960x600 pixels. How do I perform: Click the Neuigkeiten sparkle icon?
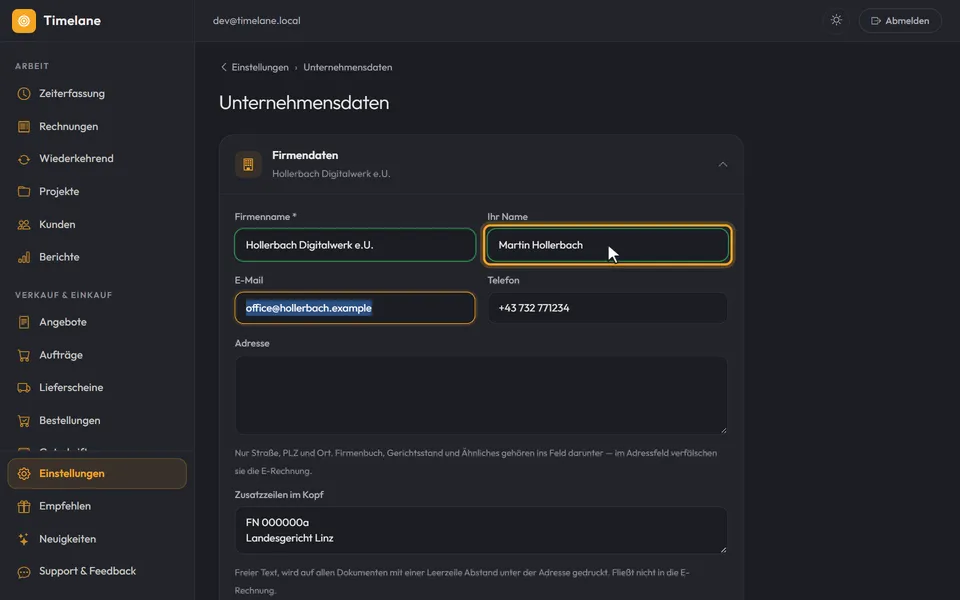24,539
